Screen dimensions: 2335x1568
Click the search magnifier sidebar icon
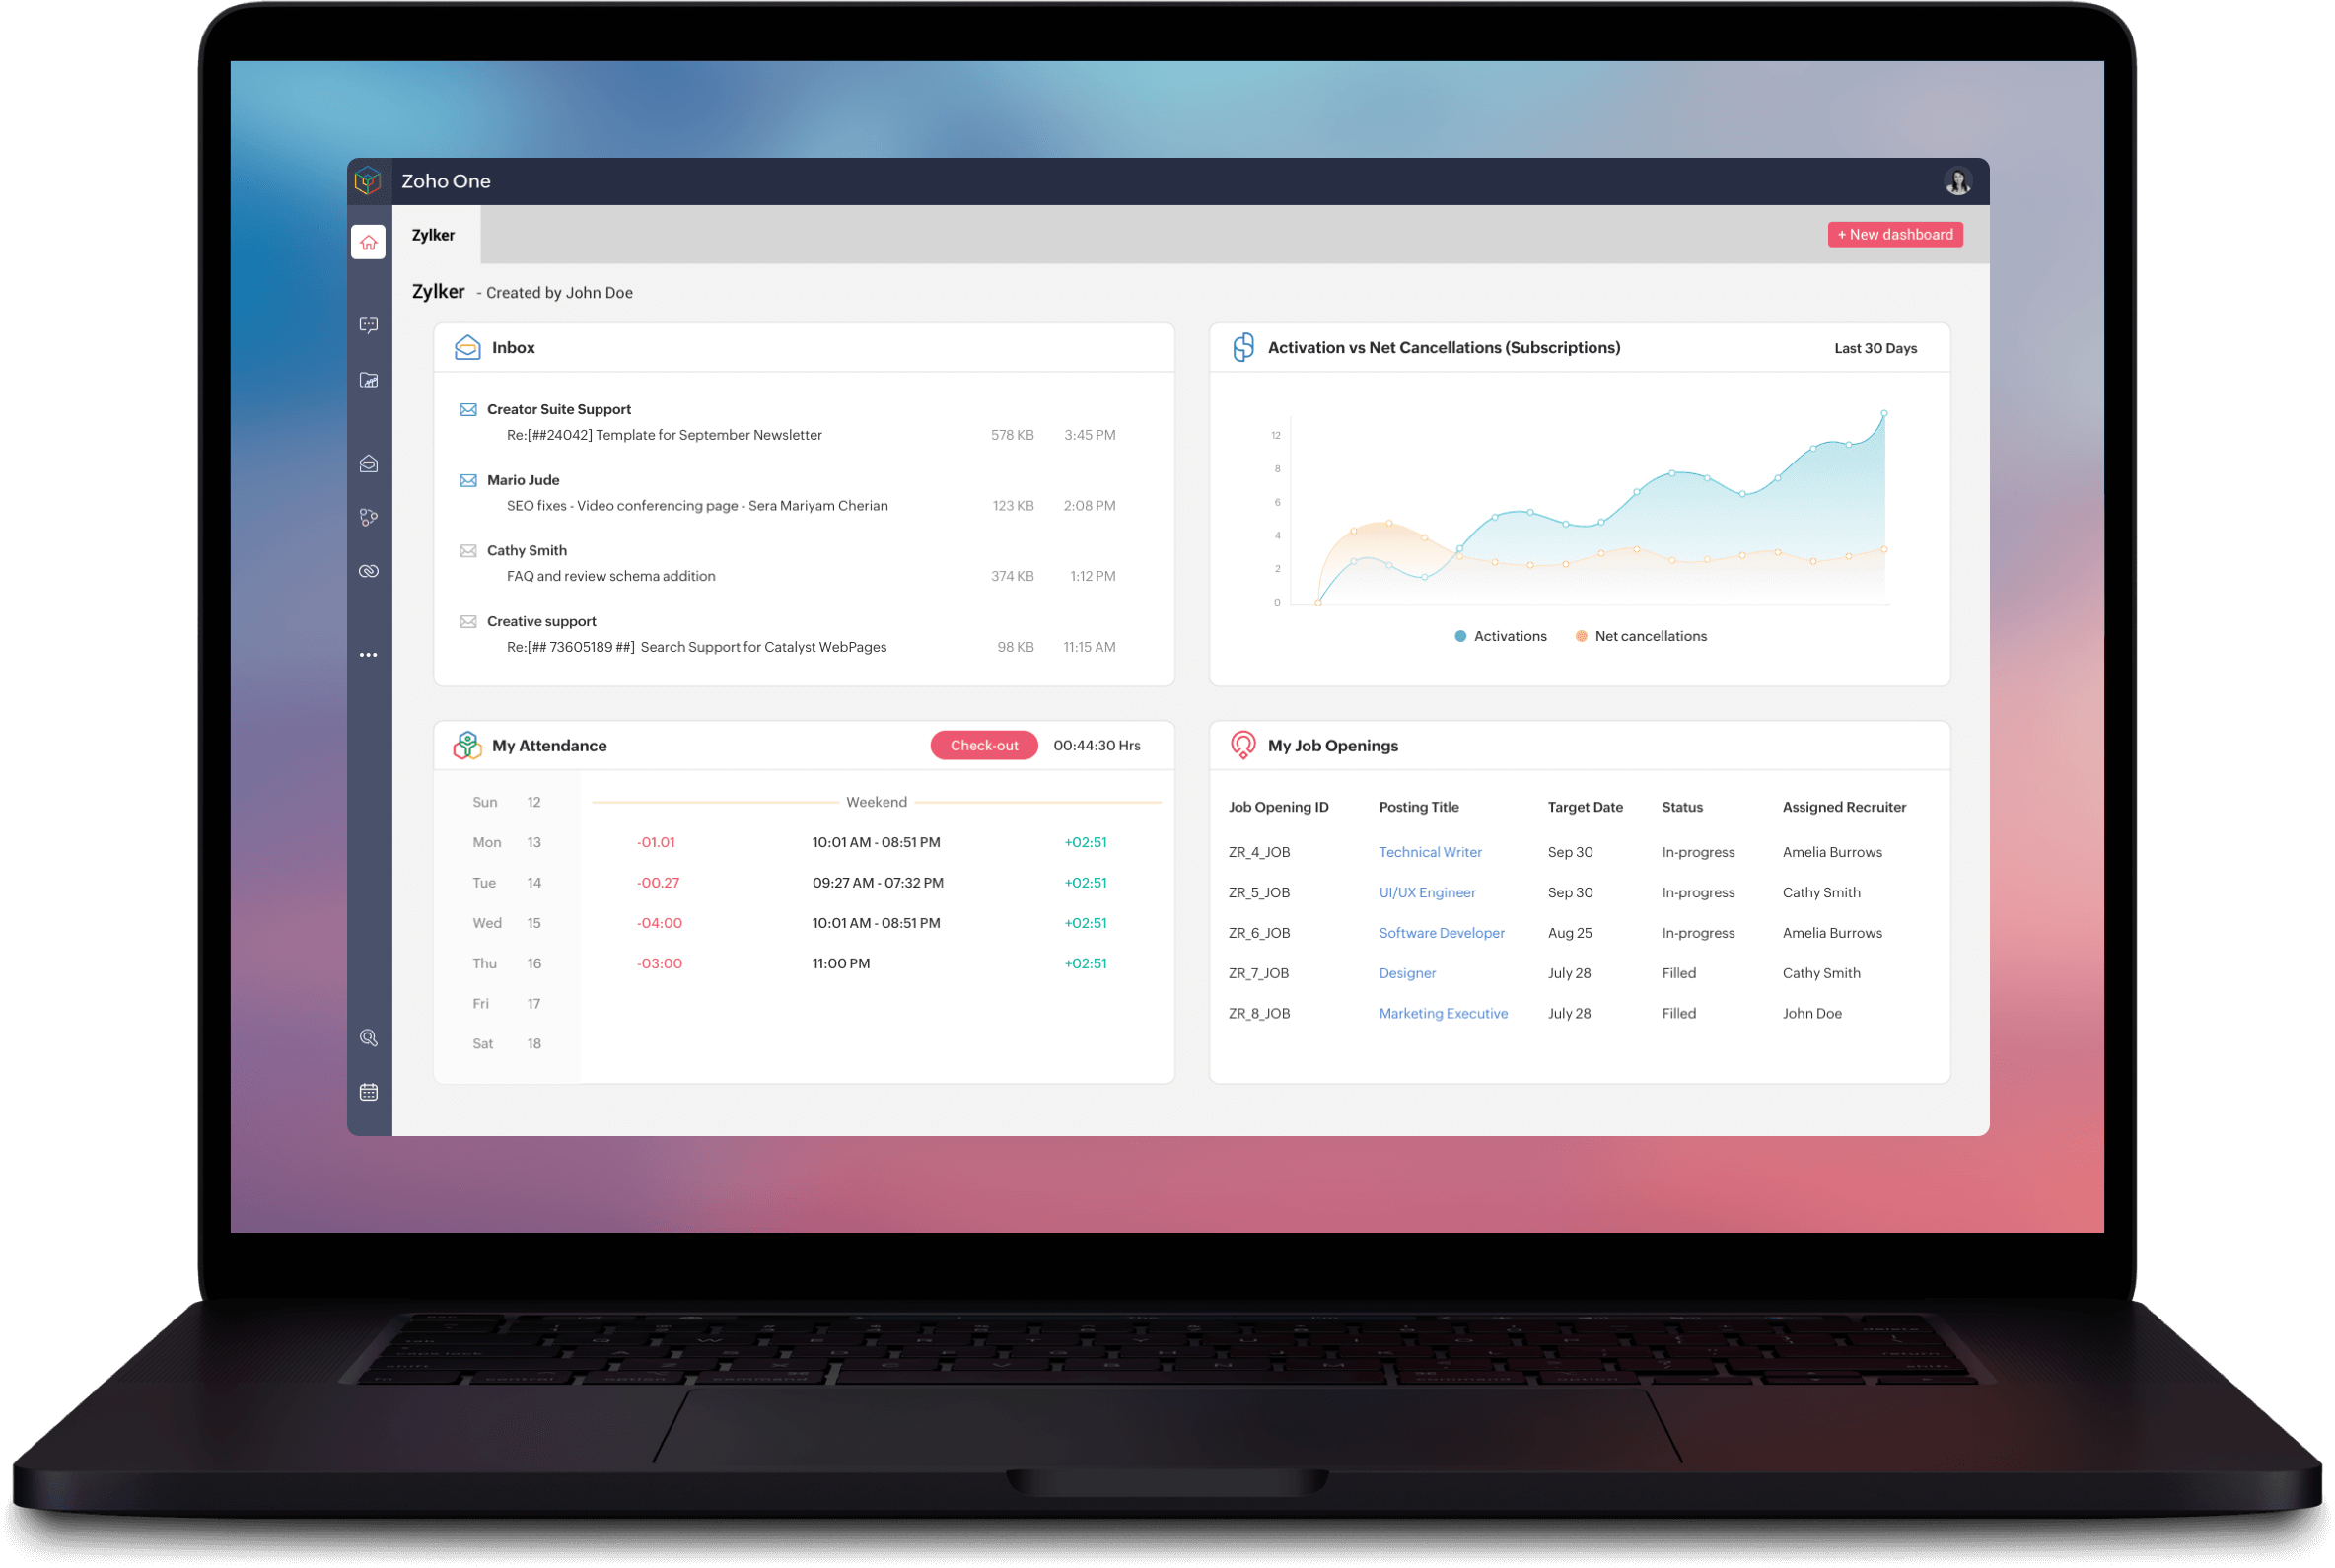point(367,1034)
